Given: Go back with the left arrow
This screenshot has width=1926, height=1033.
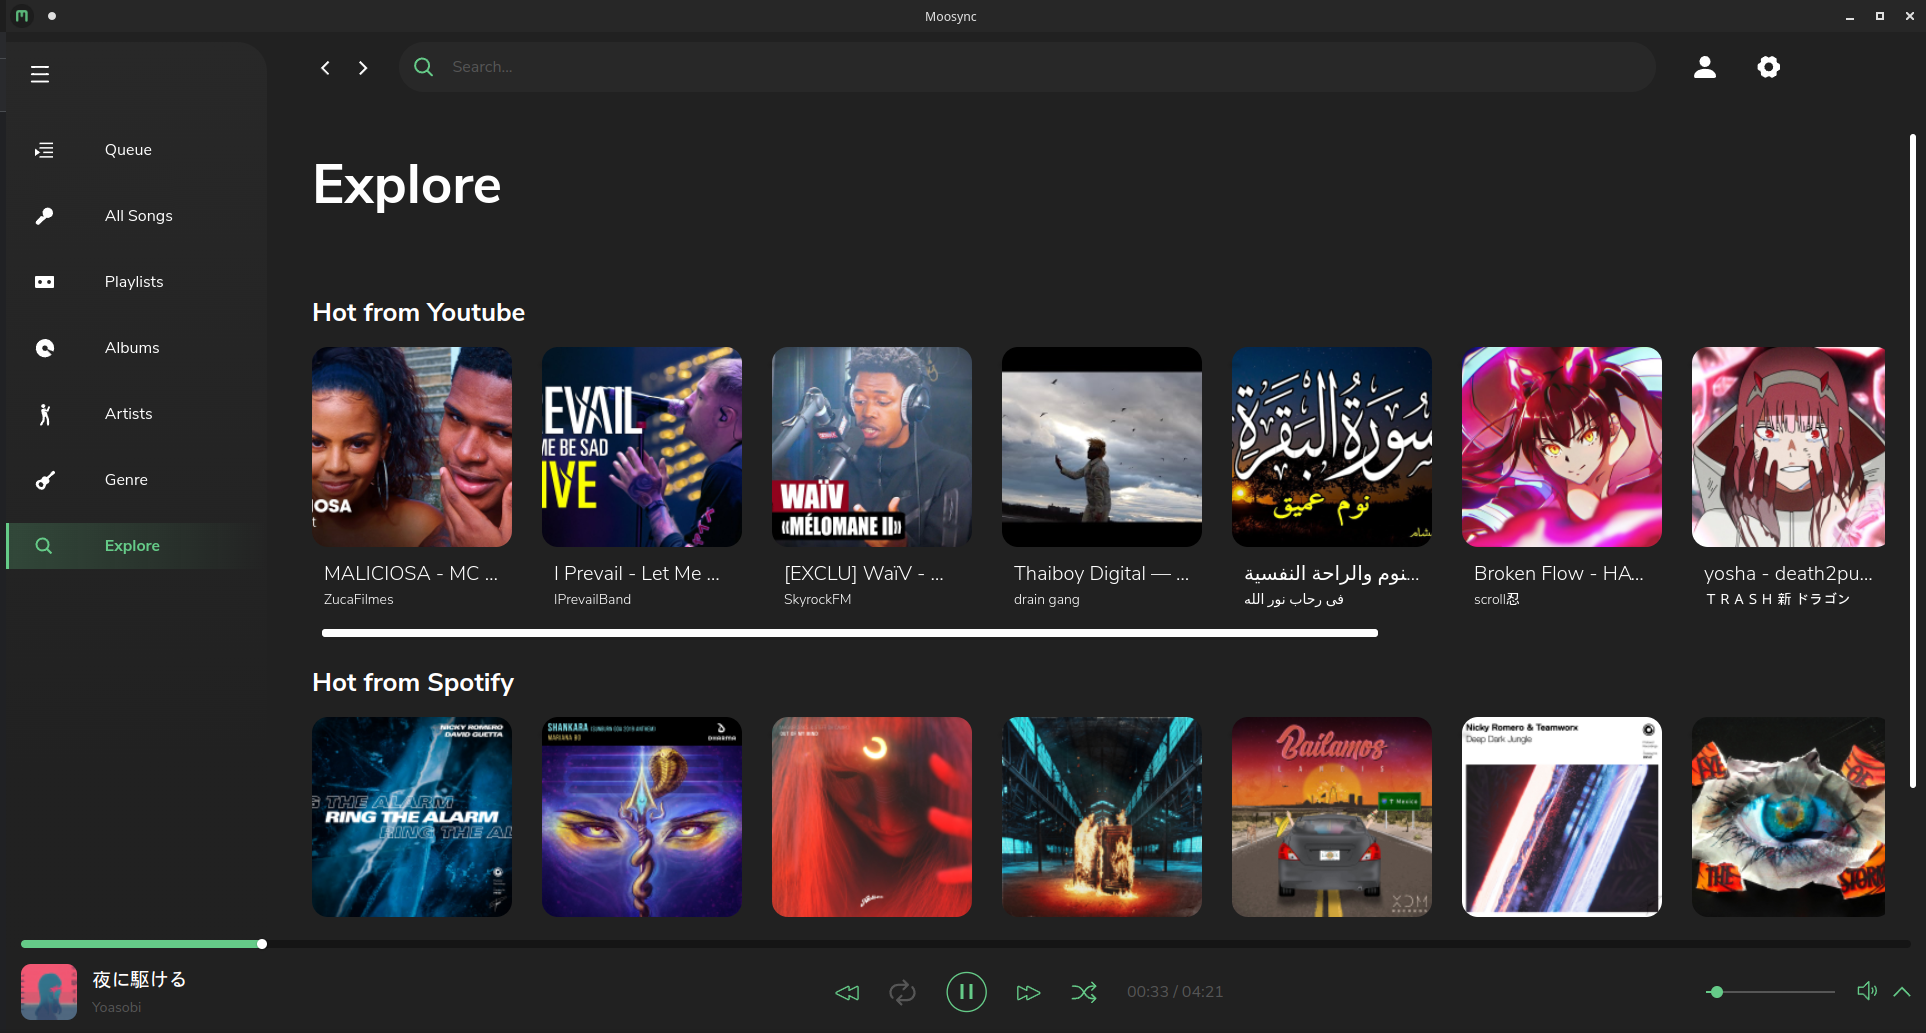Looking at the screenshot, I should pyautogui.click(x=325, y=67).
